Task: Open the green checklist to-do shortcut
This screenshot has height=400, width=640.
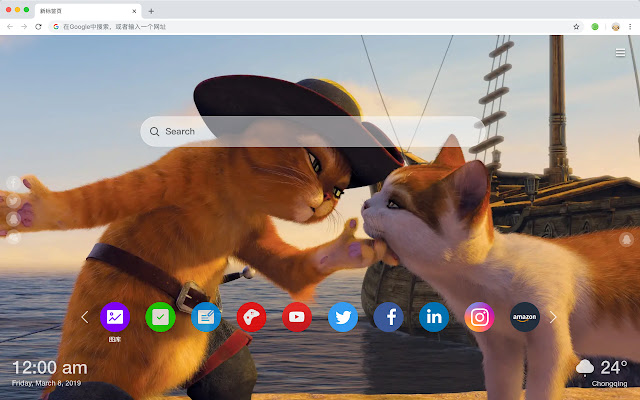Action: point(160,317)
